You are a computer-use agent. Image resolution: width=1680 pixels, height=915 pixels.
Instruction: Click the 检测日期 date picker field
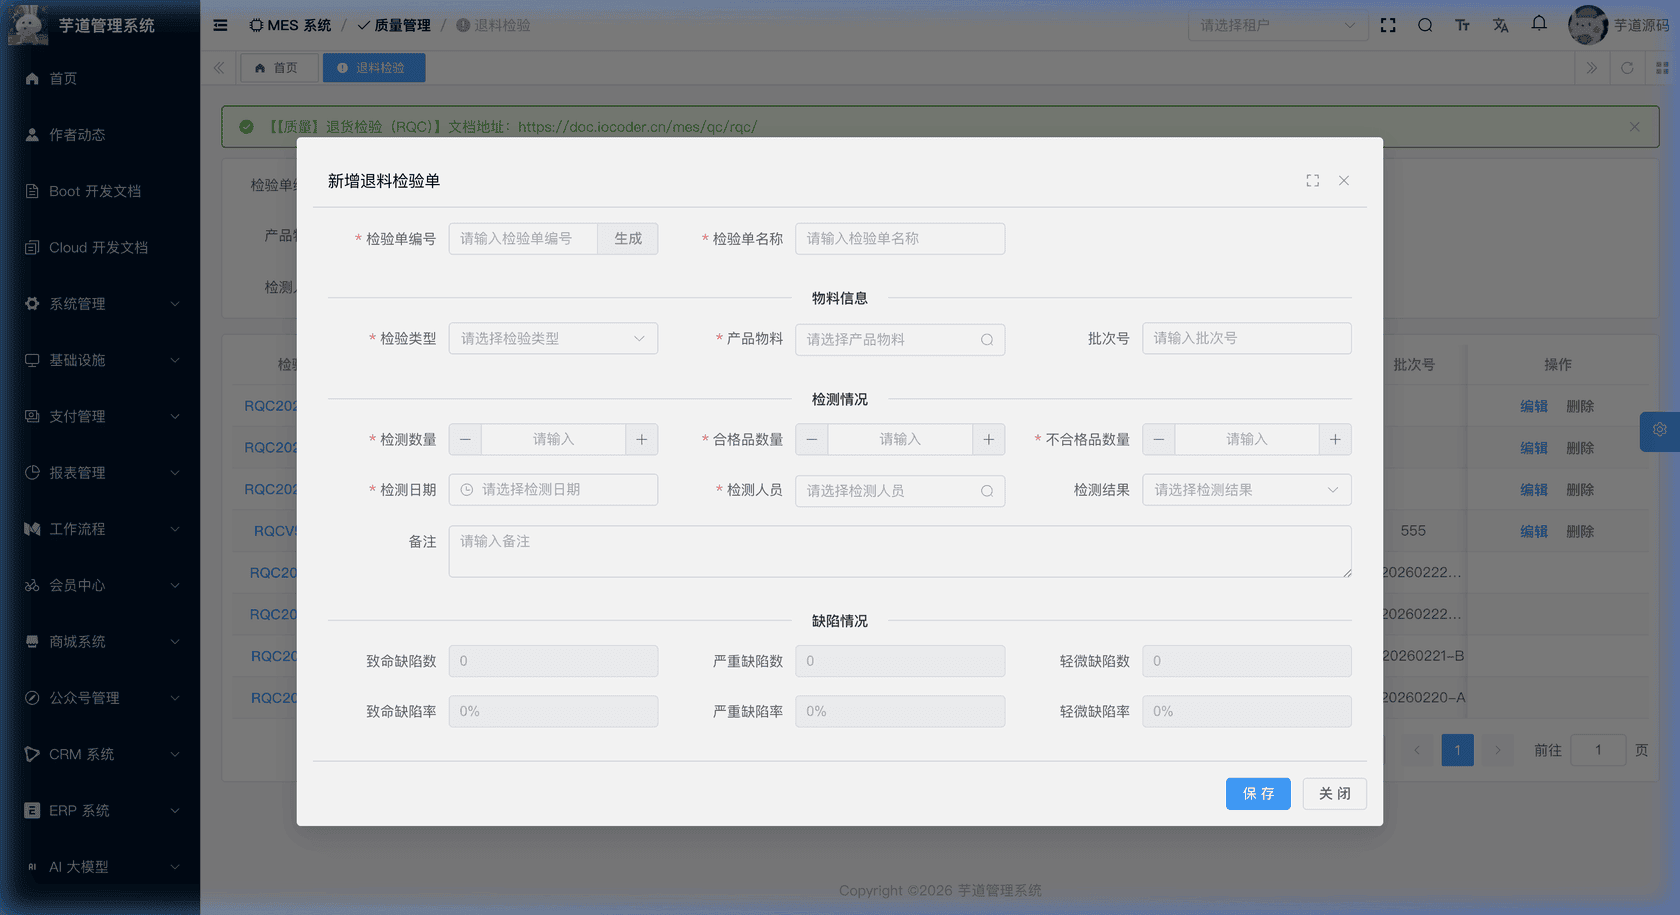tap(553, 490)
